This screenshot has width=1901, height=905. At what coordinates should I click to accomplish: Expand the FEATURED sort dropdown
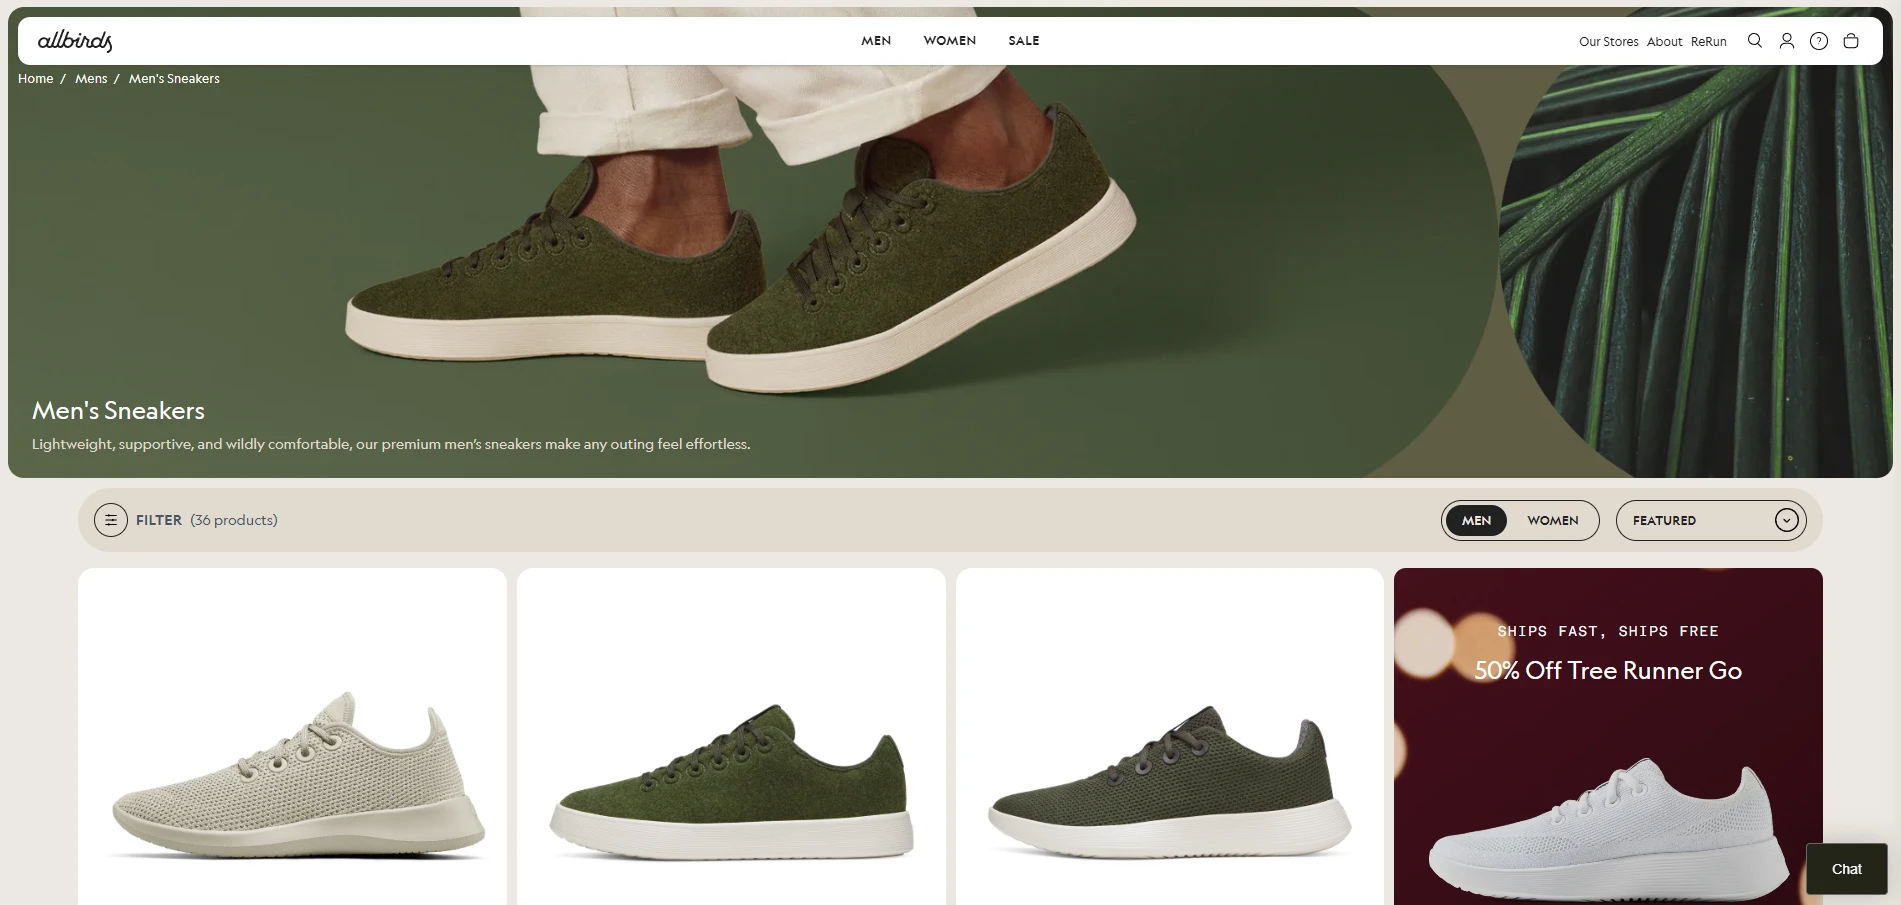click(x=1711, y=520)
